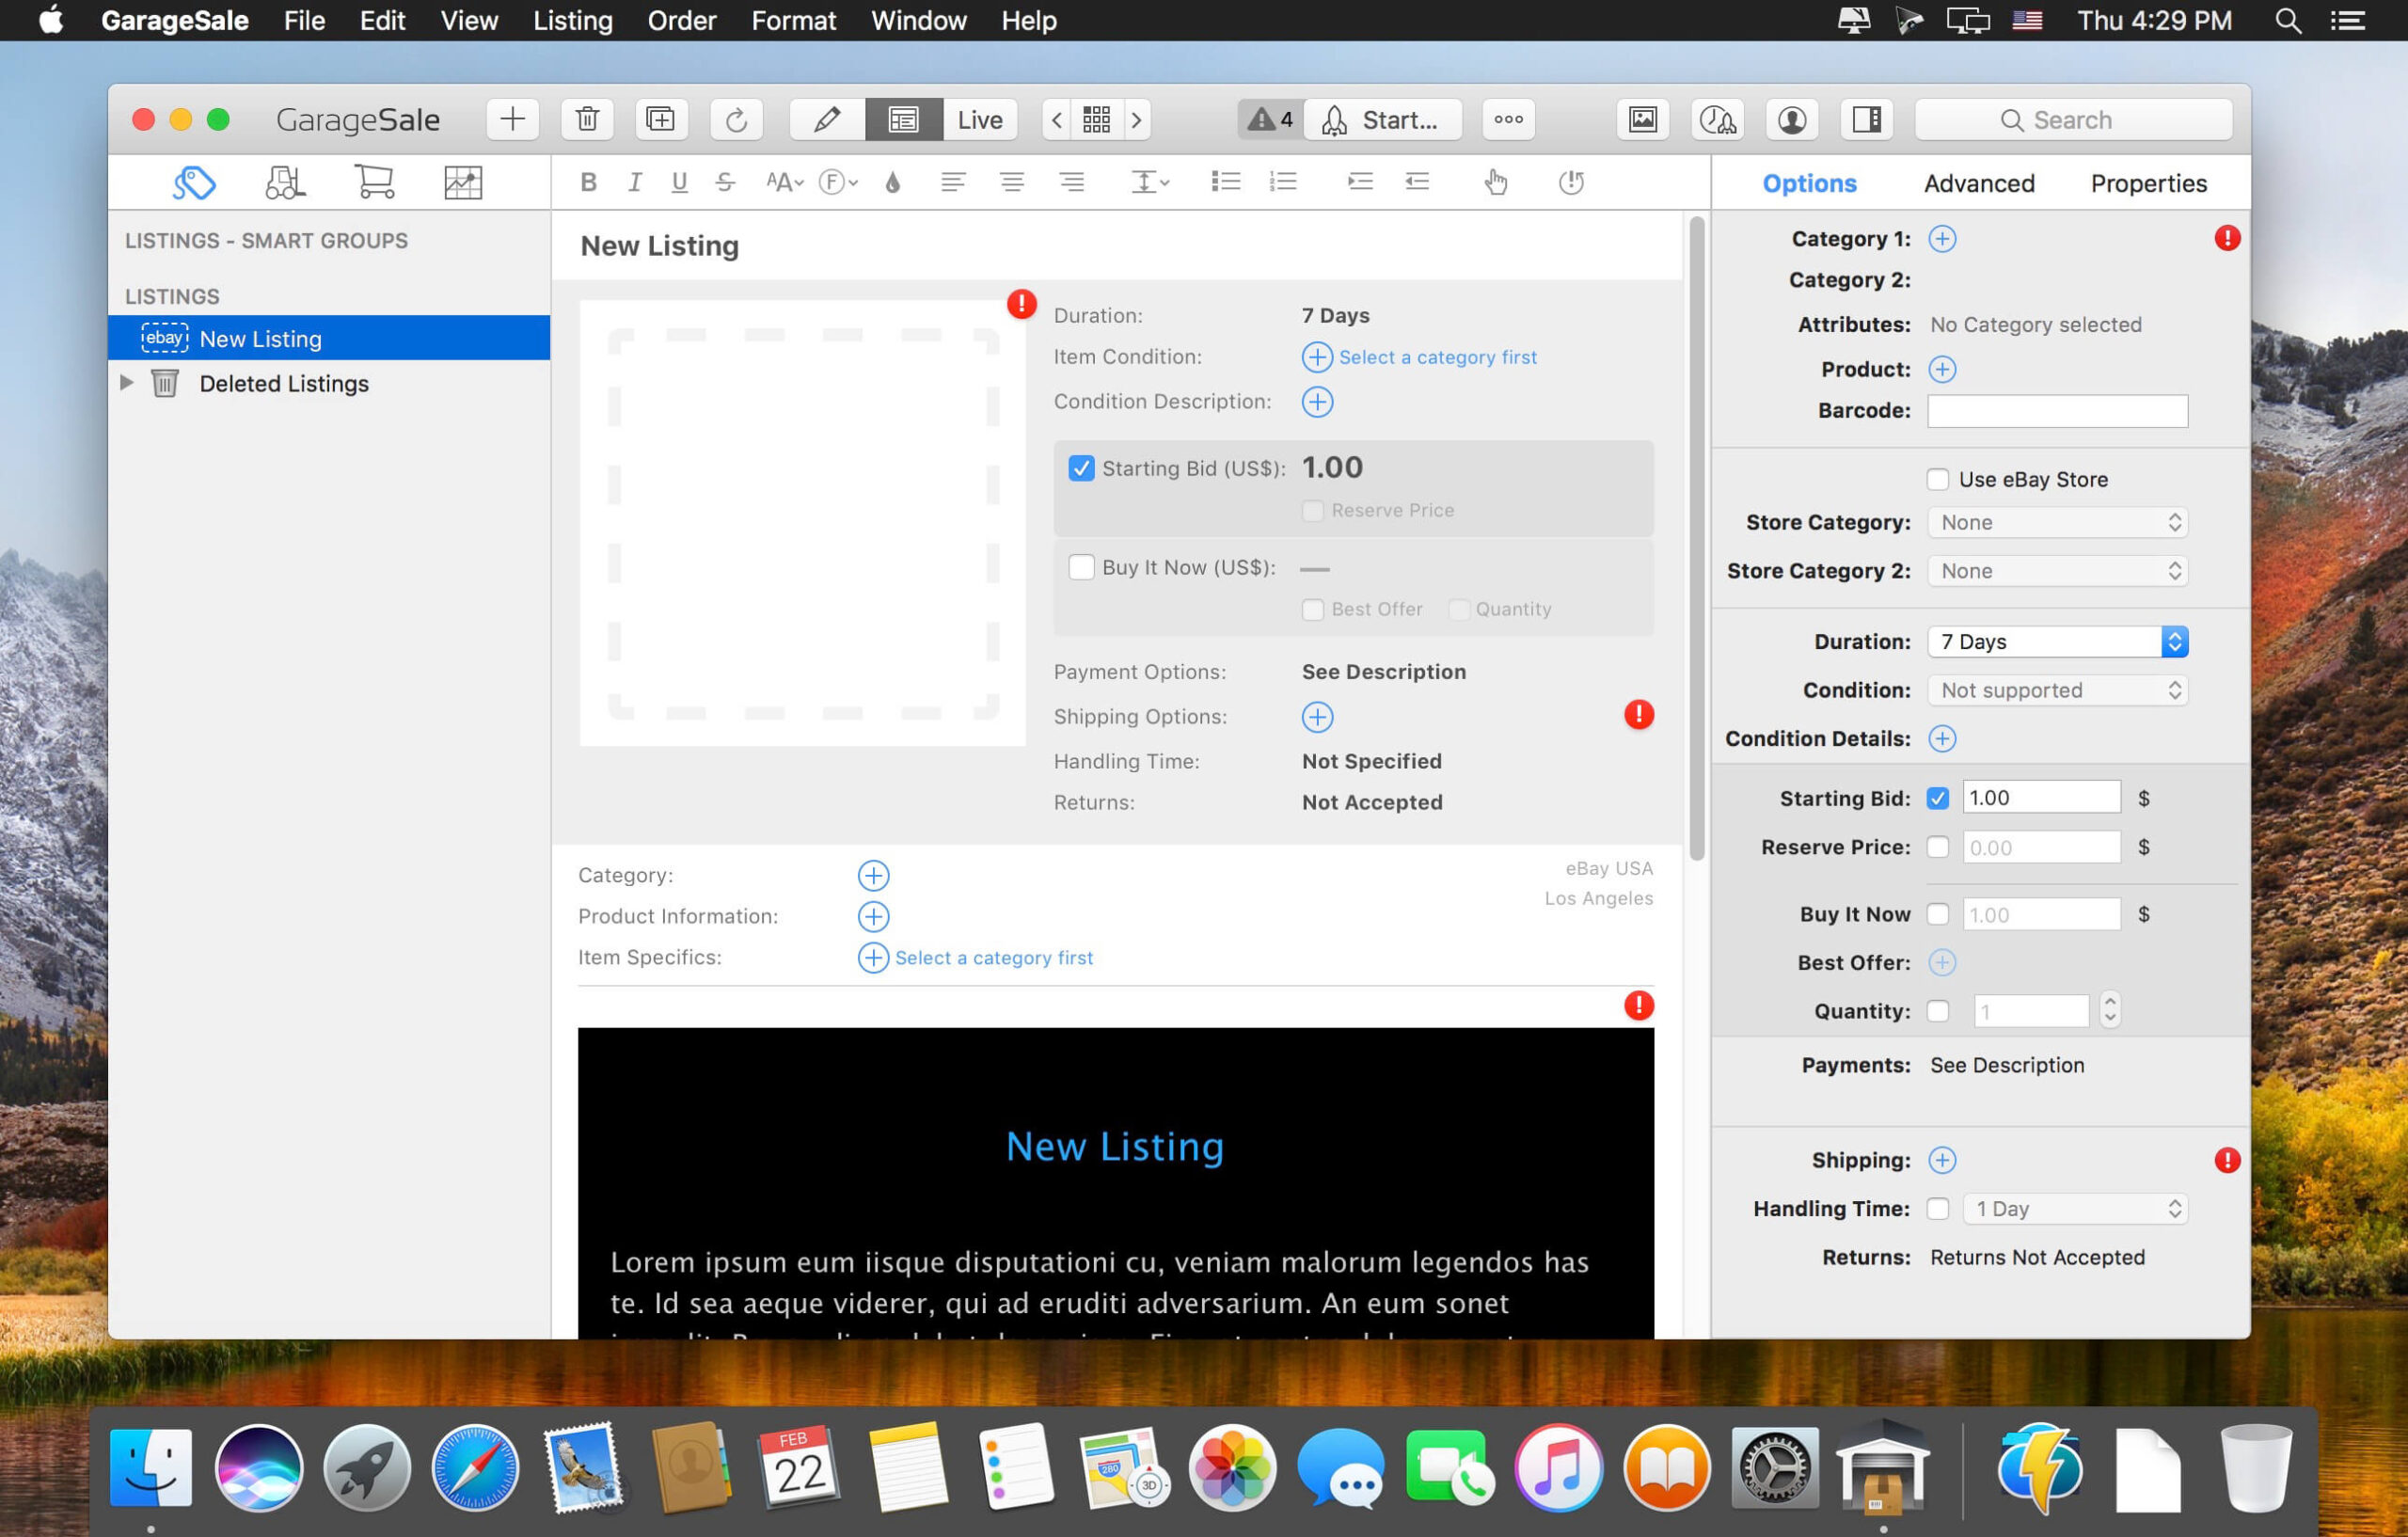
Task: Switch to the Advanced tab
Action: pyautogui.click(x=1979, y=182)
